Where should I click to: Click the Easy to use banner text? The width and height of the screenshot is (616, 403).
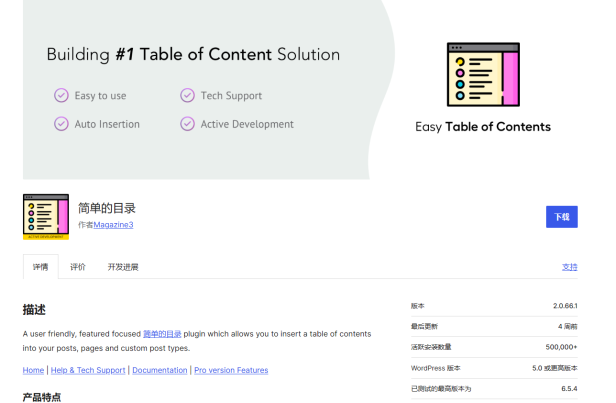click(101, 96)
